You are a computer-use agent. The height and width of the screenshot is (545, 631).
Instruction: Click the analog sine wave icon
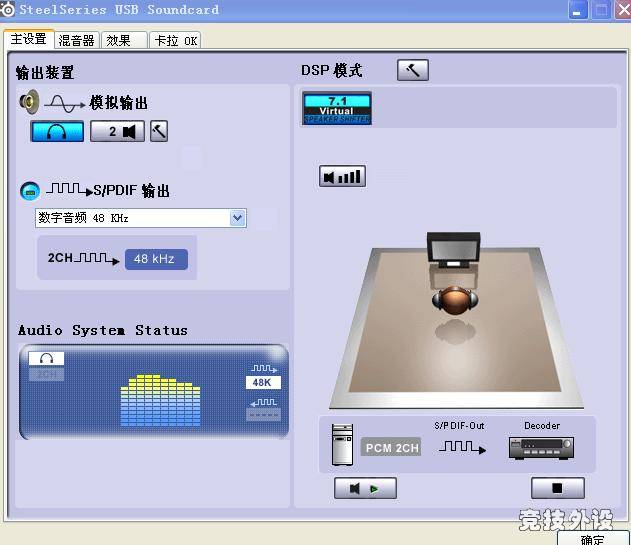coord(65,103)
